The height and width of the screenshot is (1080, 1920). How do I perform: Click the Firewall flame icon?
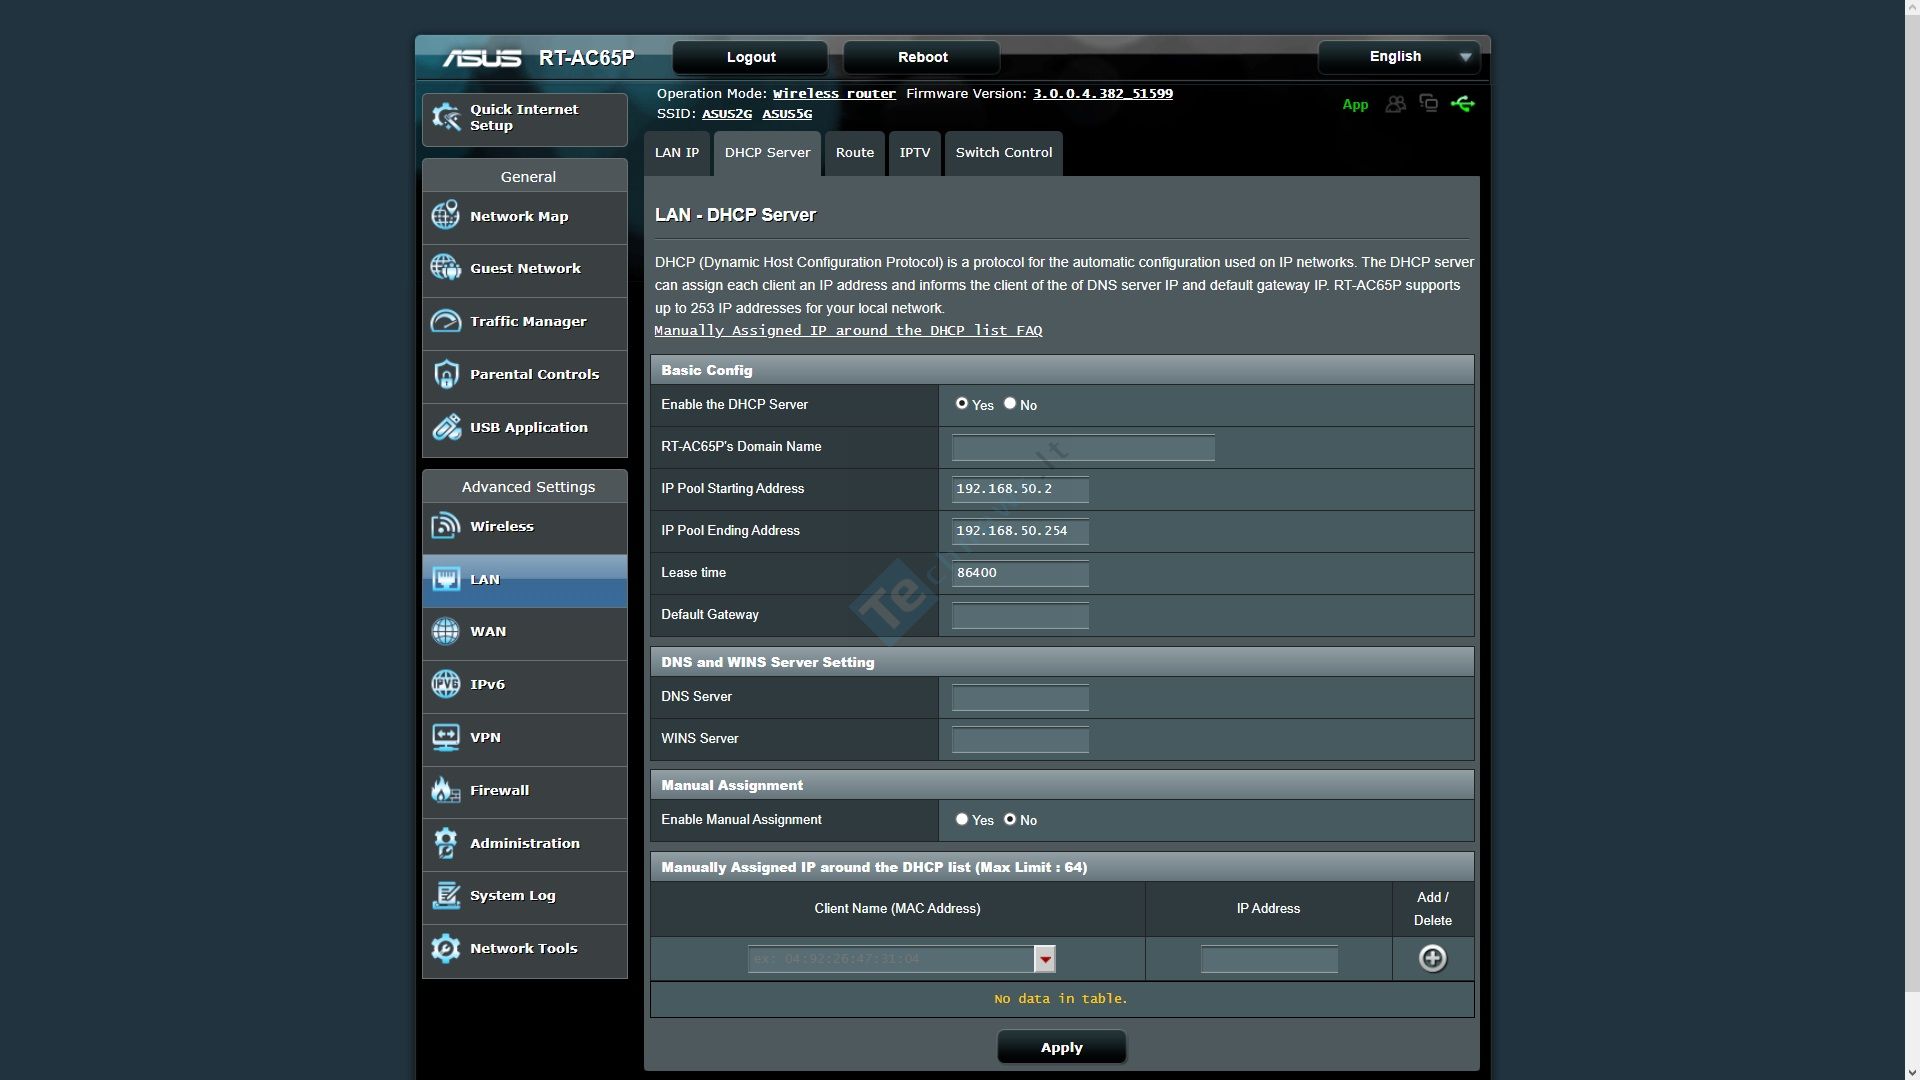click(x=446, y=790)
